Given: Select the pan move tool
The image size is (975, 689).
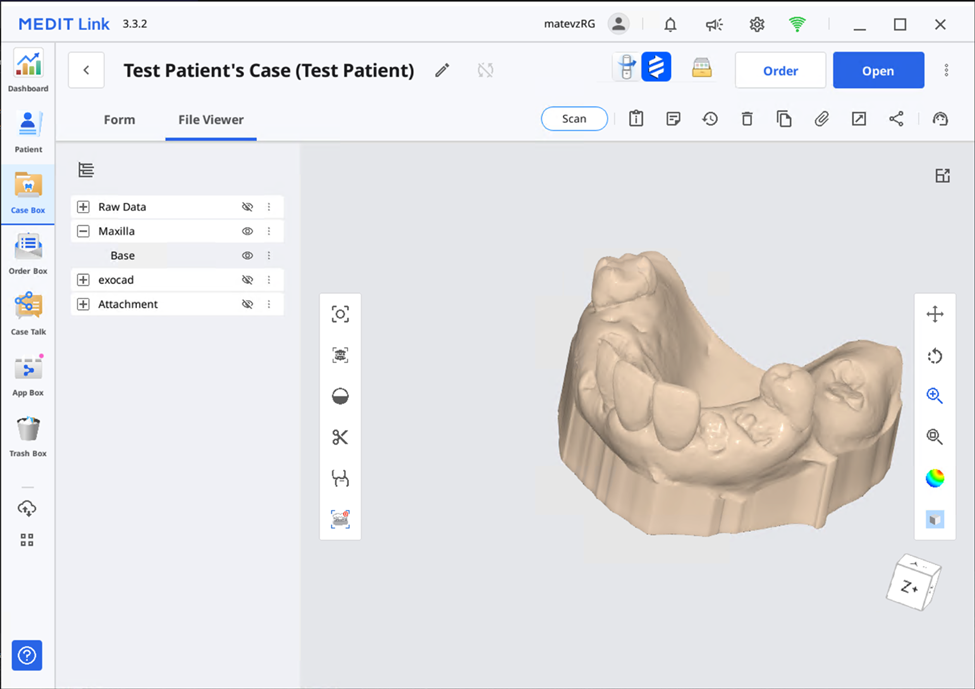Looking at the screenshot, I should tap(935, 315).
